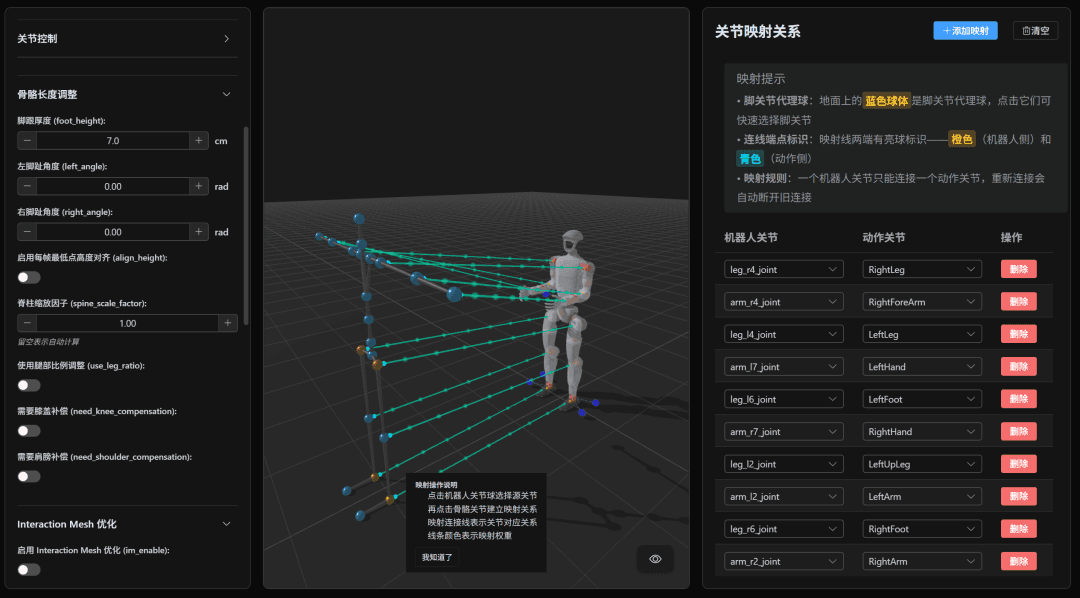Collapse the 骨骼长度调整 section
The height and width of the screenshot is (598, 1080).
tap(226, 94)
